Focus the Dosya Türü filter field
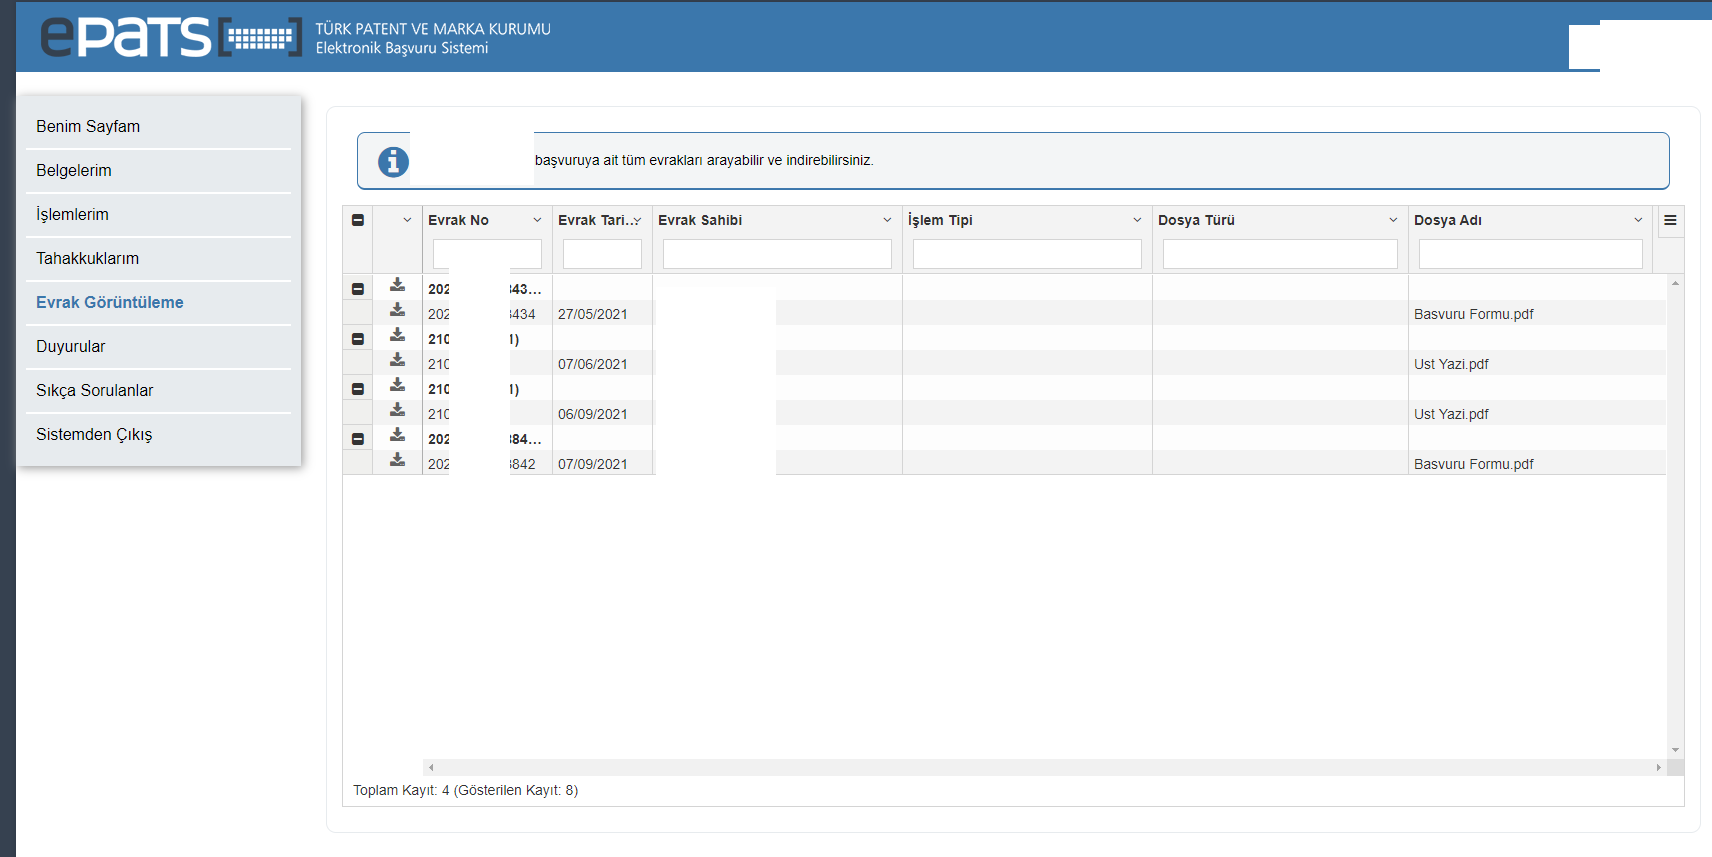Screen dimensions: 1712x857 pyautogui.click(x=1280, y=254)
